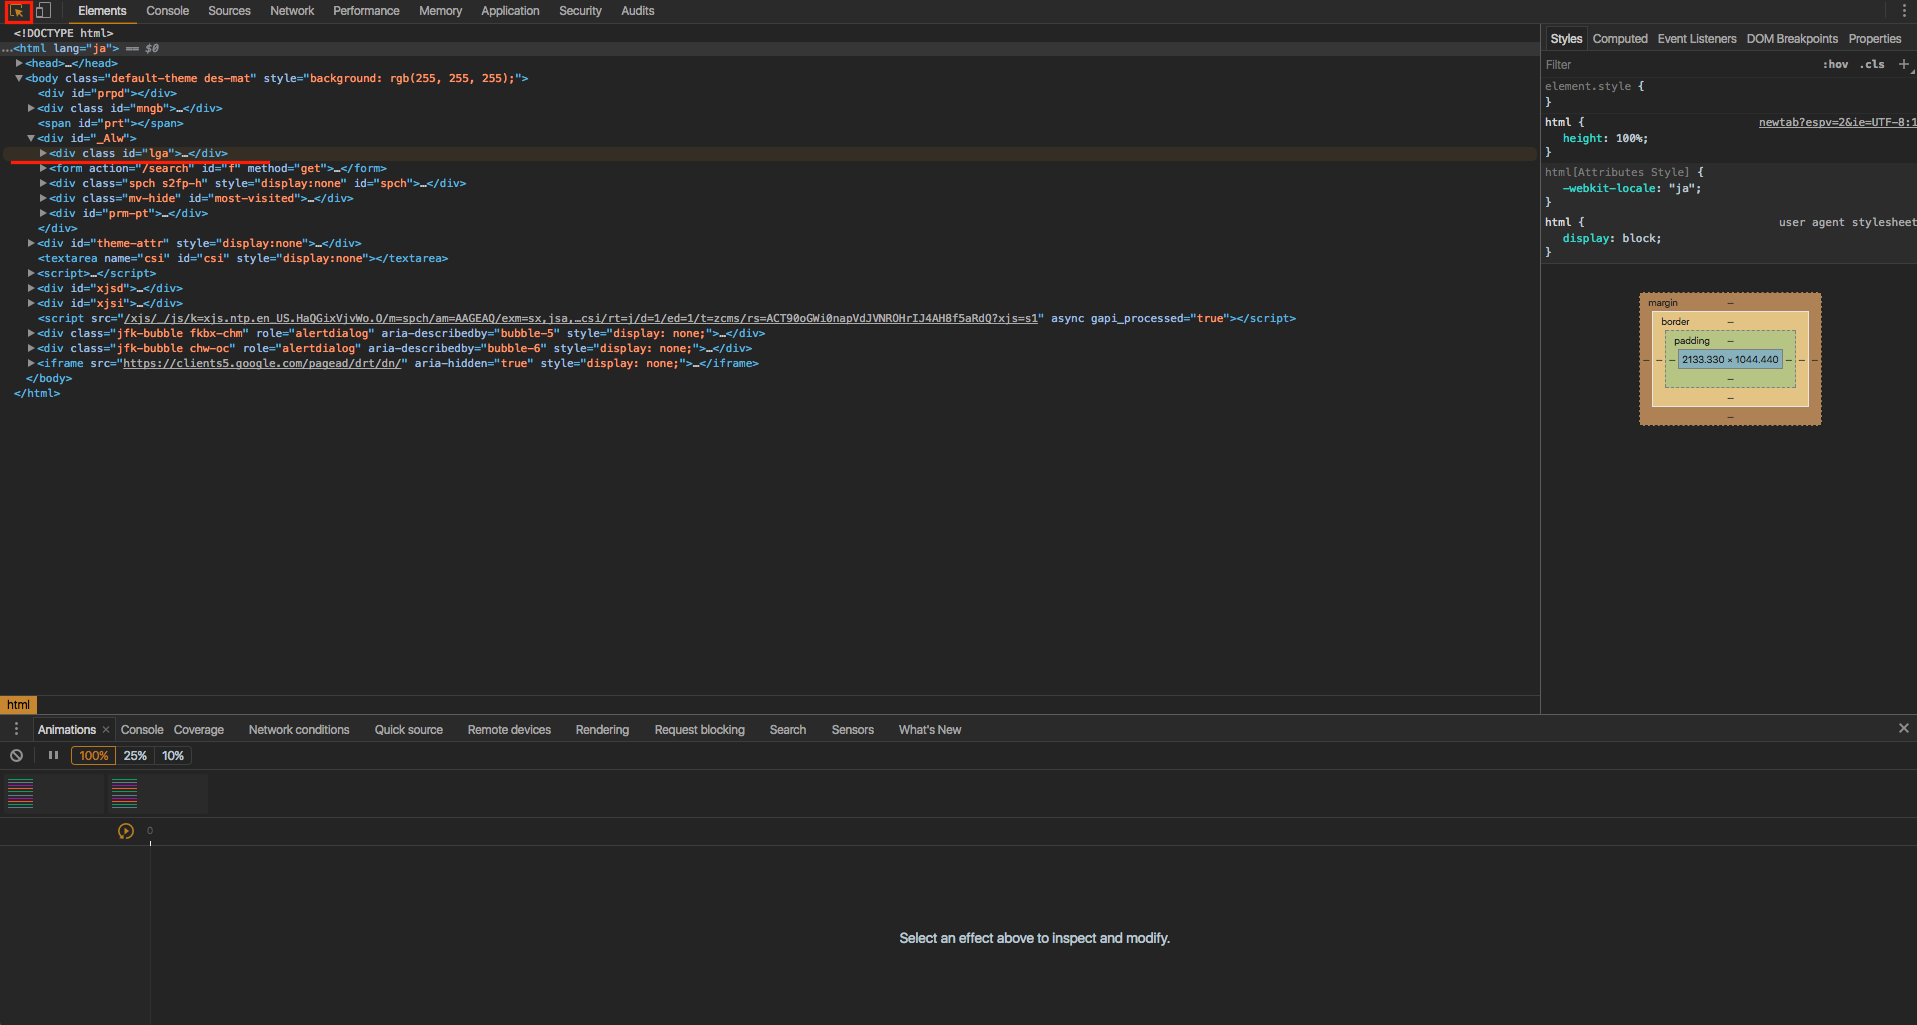Toggle :hov element state panel
Screen dimensions: 1917x1025
coord(1835,64)
